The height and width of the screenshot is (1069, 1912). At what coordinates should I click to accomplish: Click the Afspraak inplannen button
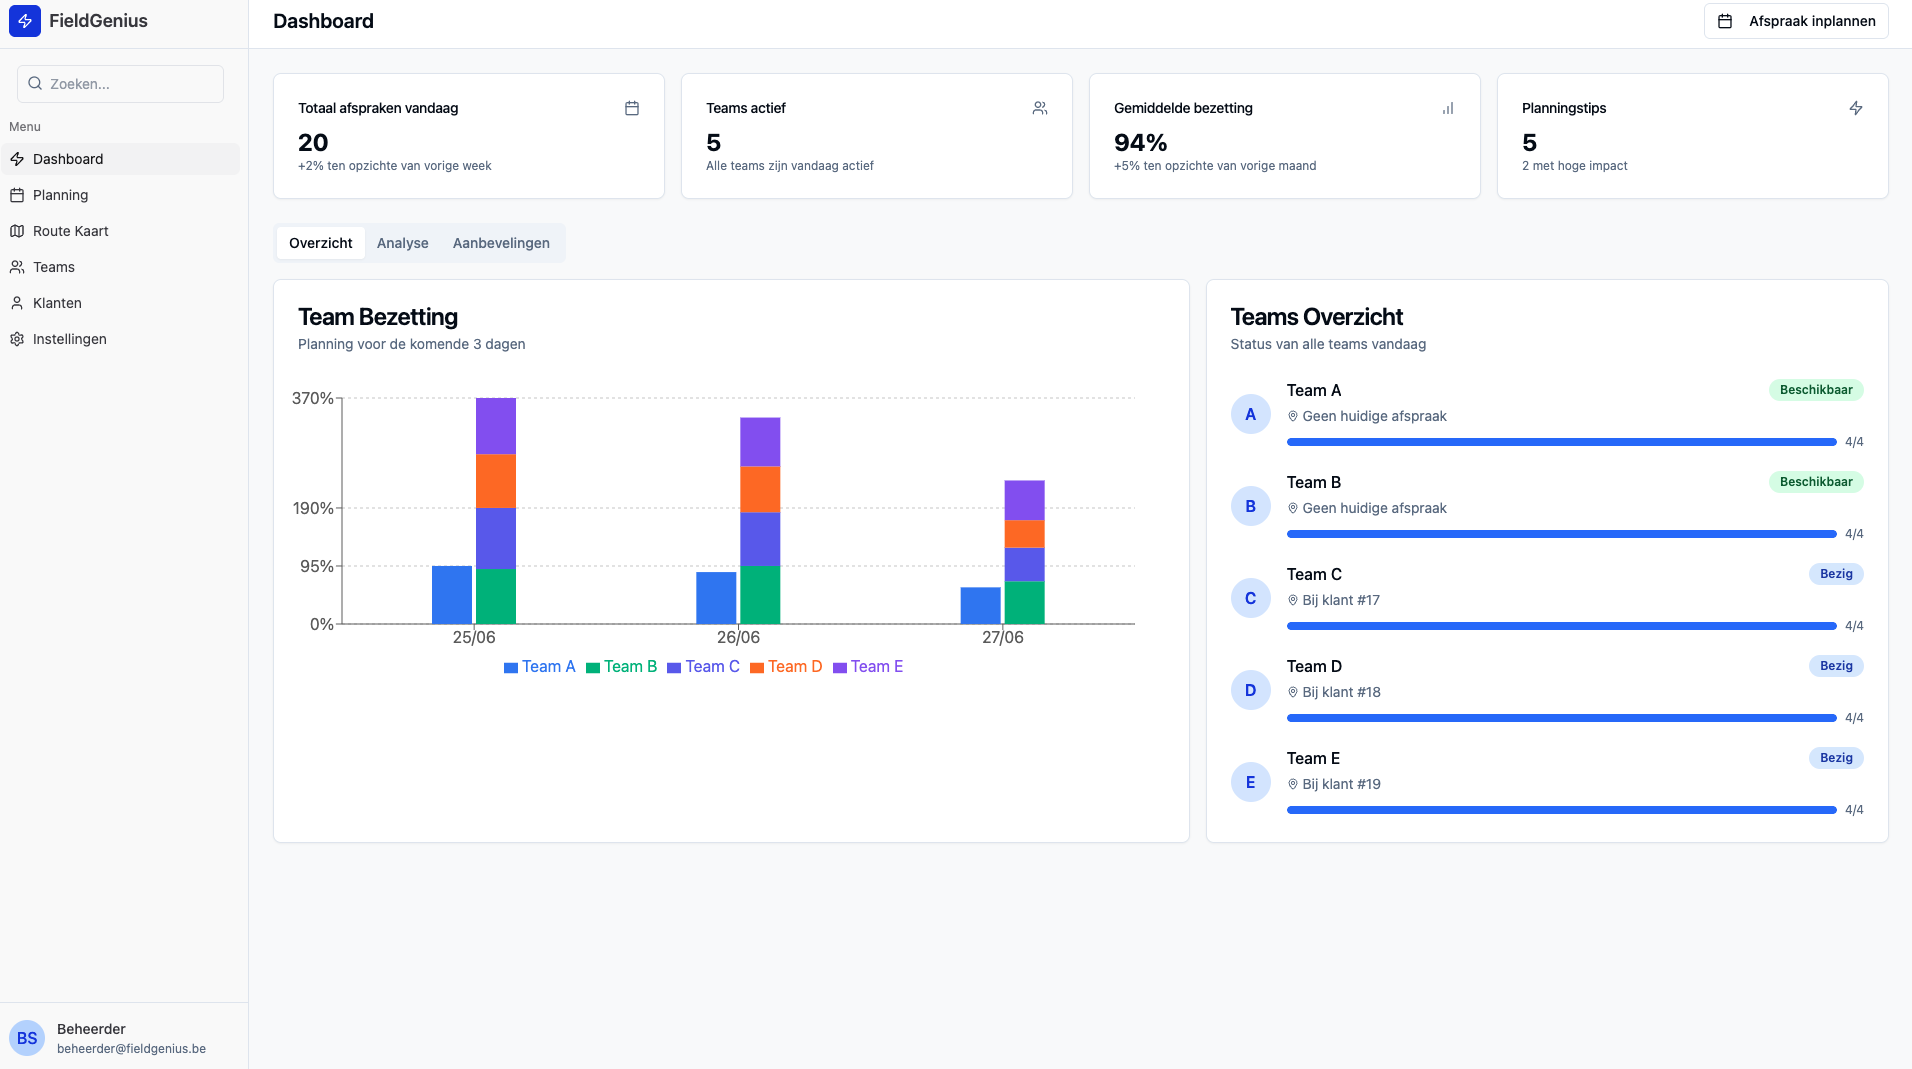(1796, 21)
